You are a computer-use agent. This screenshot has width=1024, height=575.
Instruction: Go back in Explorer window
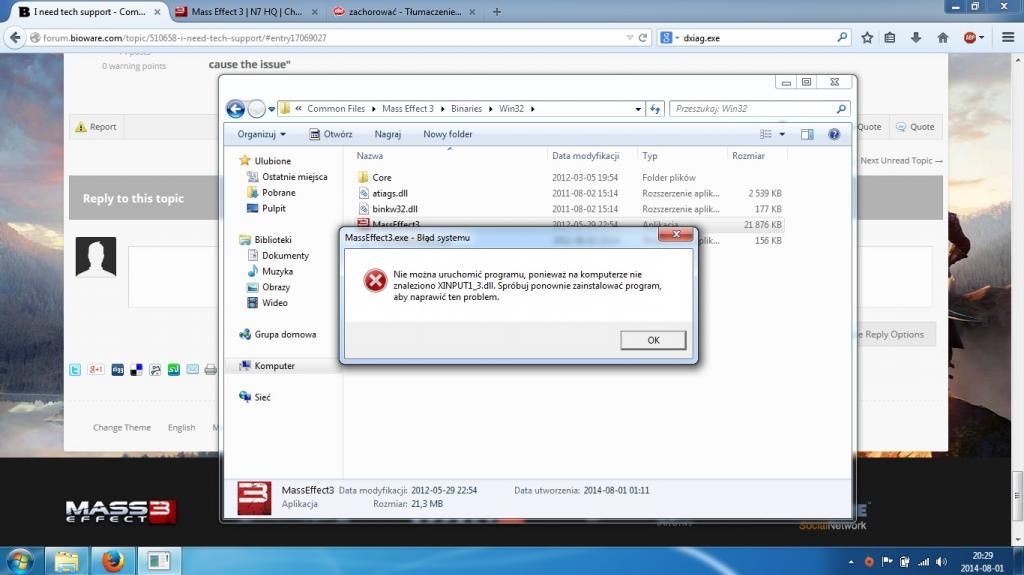[236, 108]
